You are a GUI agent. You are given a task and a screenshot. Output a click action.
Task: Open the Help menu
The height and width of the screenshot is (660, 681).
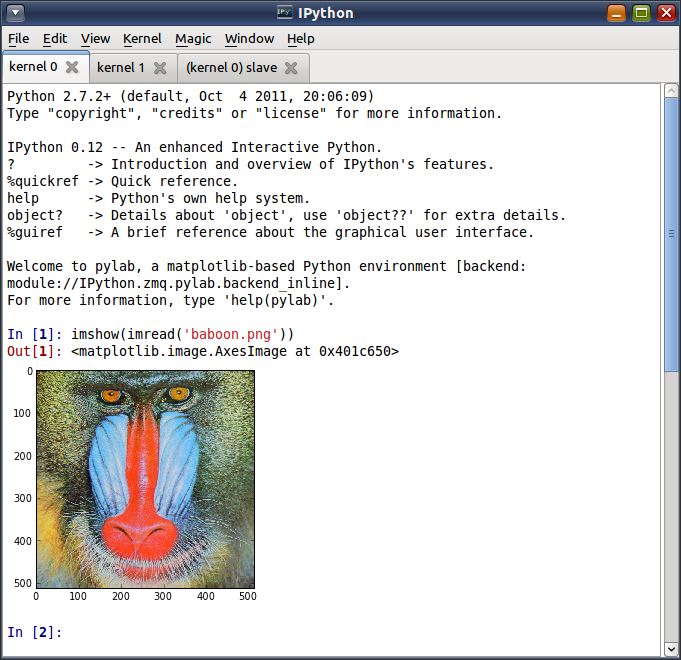click(300, 38)
